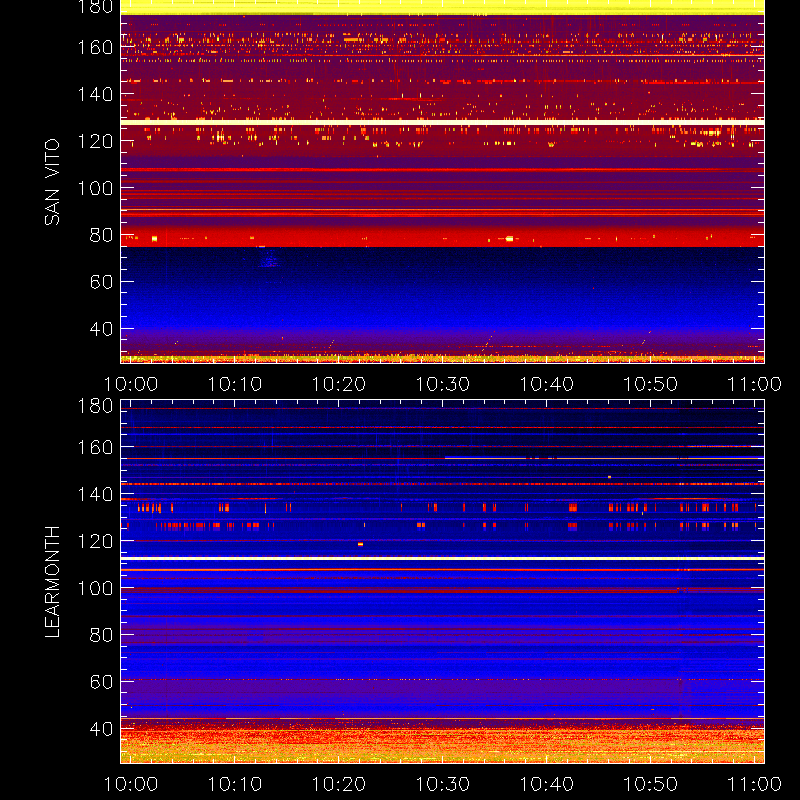Click 10:50 time label under Learmonth plot

[x=651, y=784]
